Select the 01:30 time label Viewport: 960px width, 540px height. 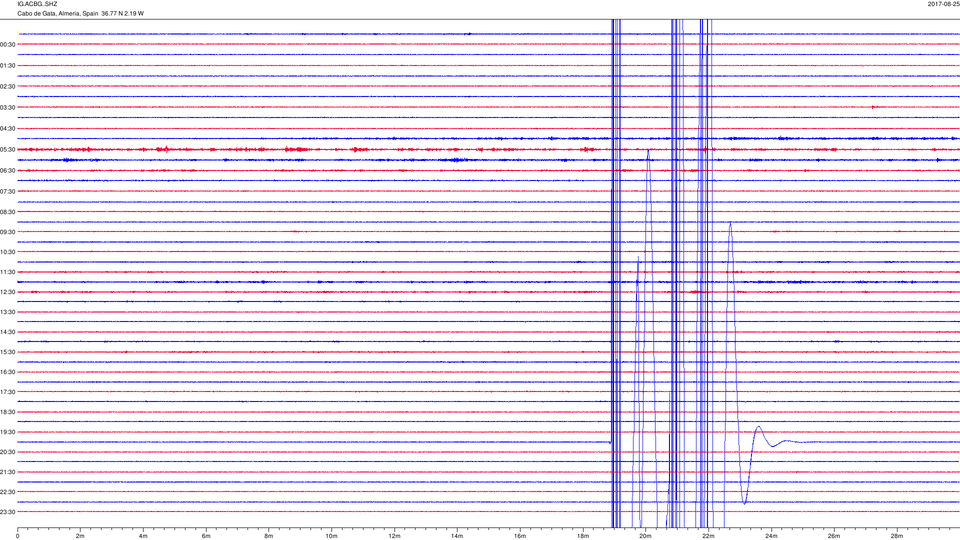click(8, 66)
